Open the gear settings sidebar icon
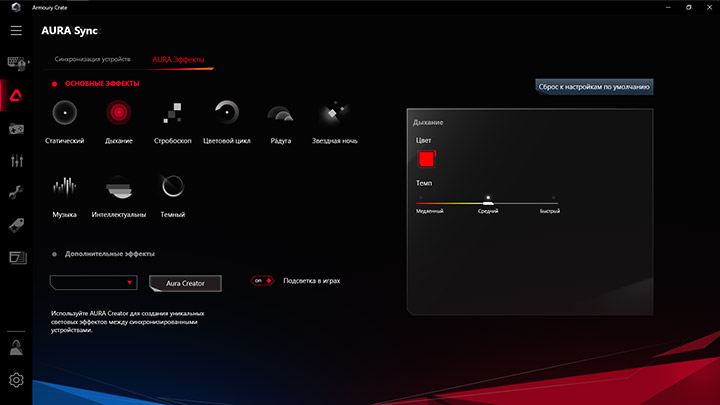The width and height of the screenshot is (720, 405). 16,380
